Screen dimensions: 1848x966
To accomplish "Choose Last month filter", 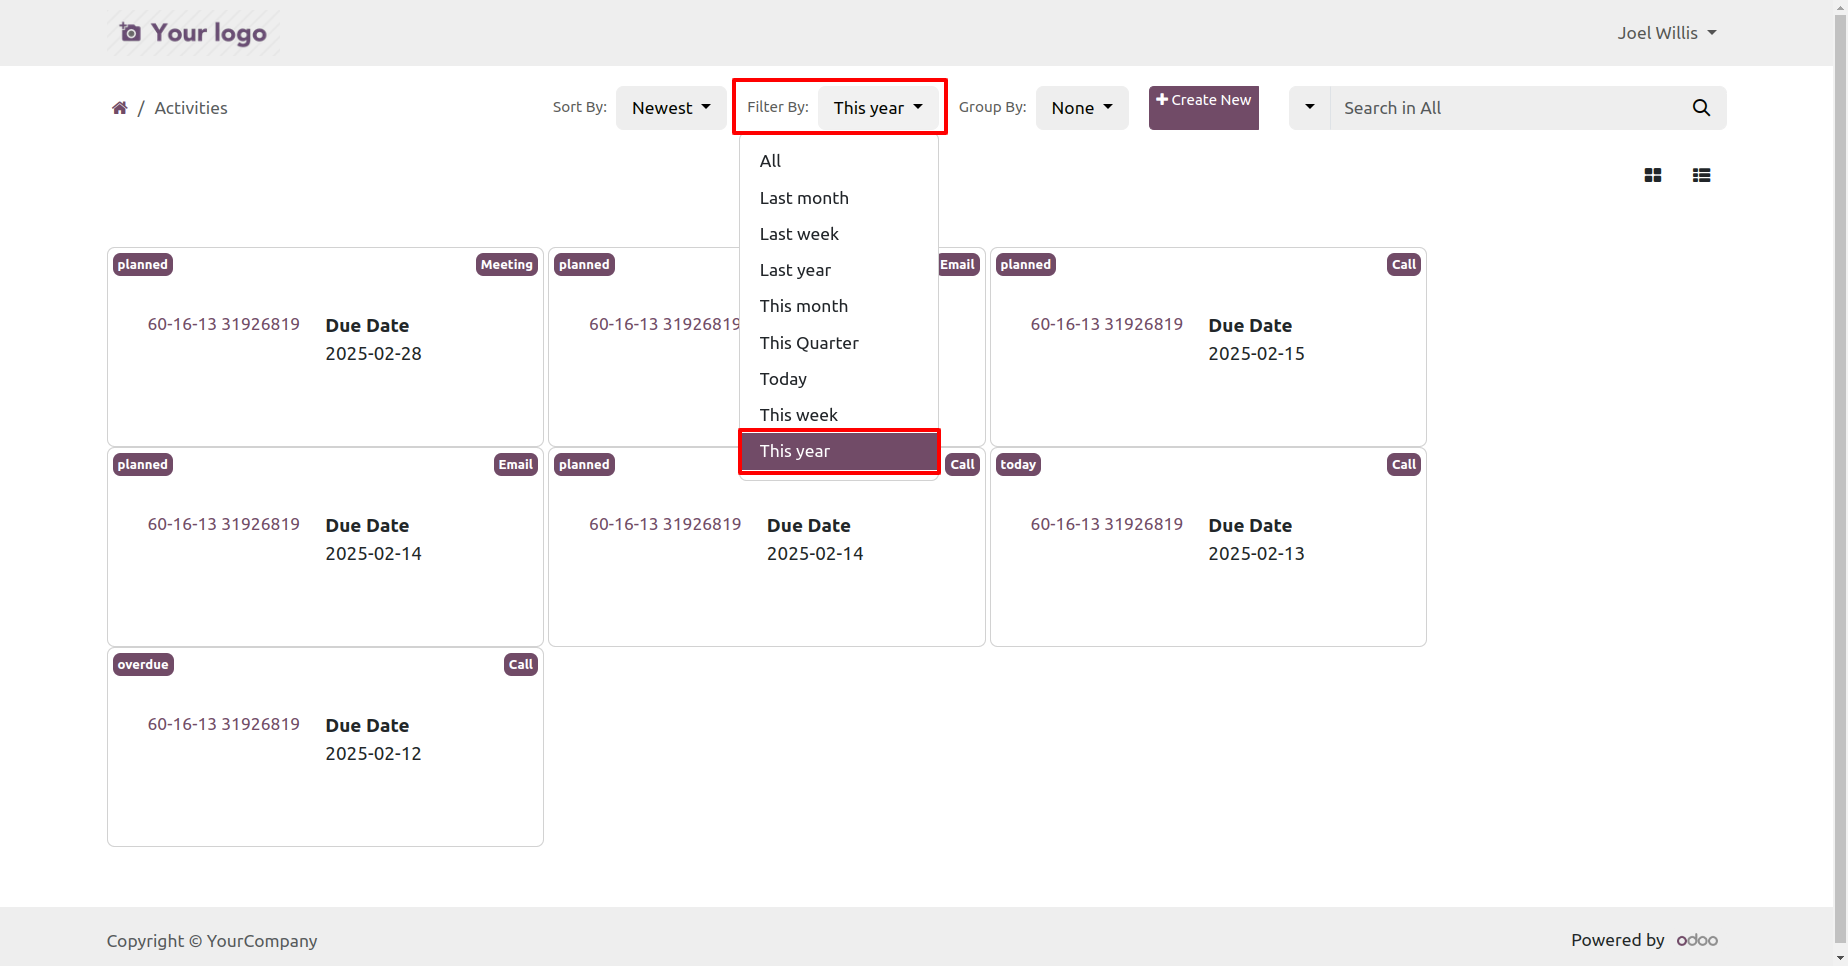I will click(x=839, y=198).
